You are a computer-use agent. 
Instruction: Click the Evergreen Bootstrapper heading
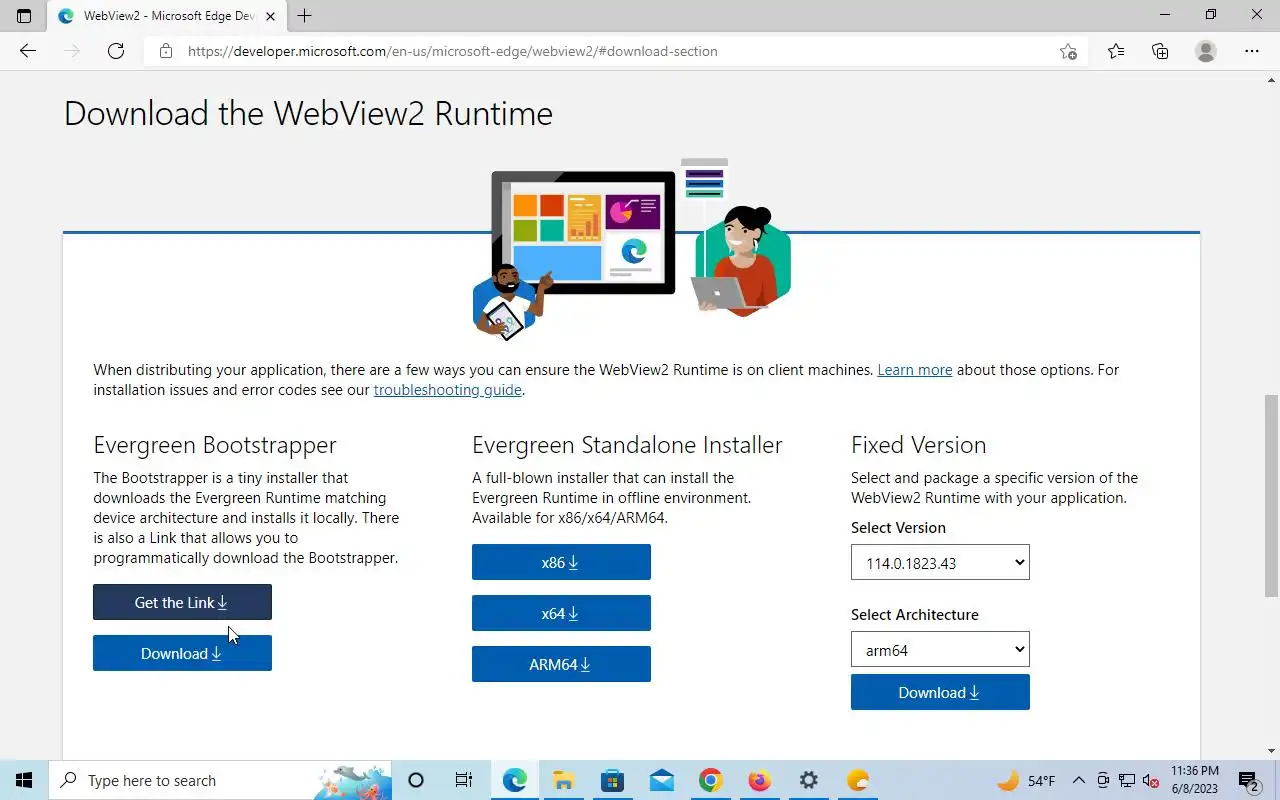(215, 445)
